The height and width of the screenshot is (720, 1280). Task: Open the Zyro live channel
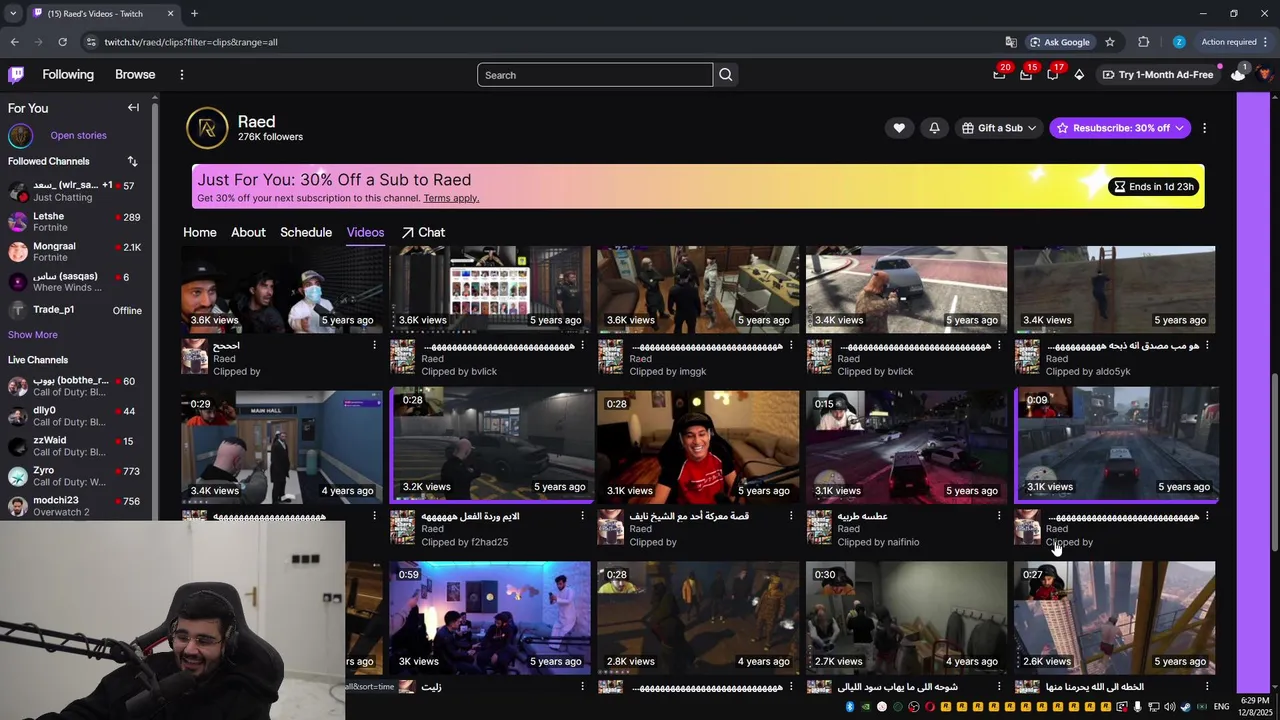point(76,476)
